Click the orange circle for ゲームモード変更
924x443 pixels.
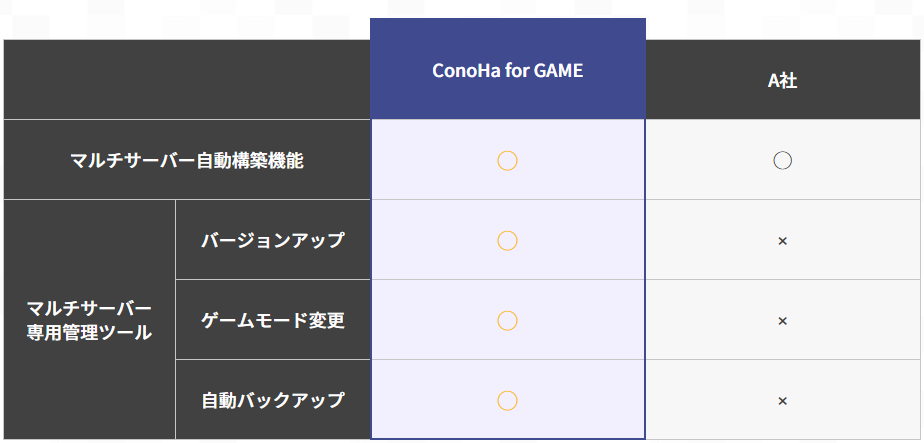pos(507,321)
